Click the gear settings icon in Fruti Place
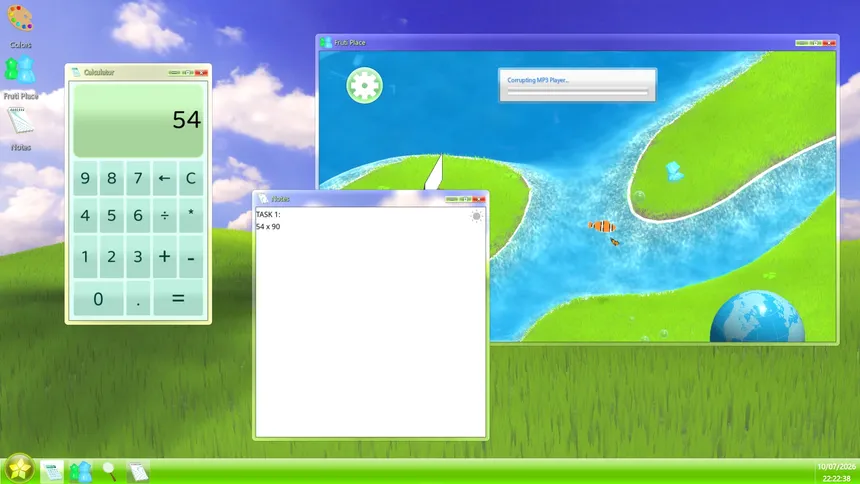This screenshot has height=484, width=860. click(364, 86)
